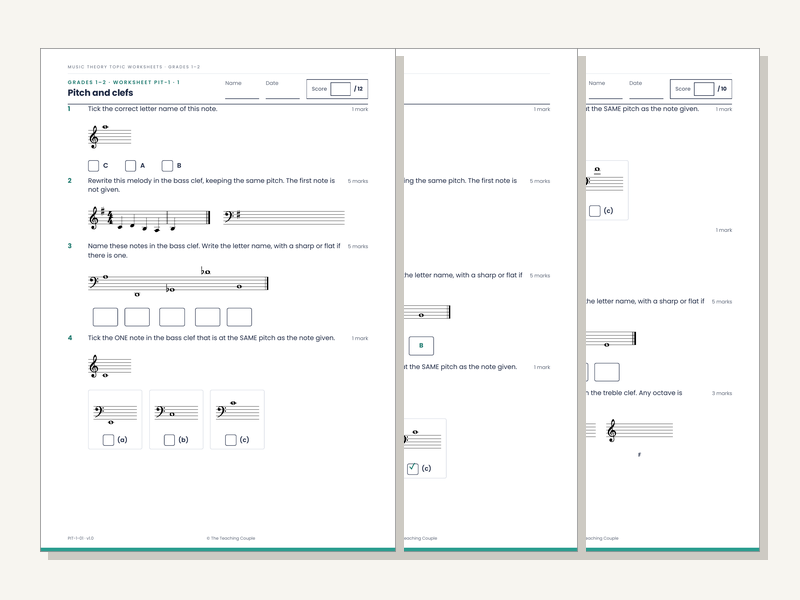The image size is (800, 600).
Task: Click the 'Pitch and clefs' title
Action: (x=100, y=93)
